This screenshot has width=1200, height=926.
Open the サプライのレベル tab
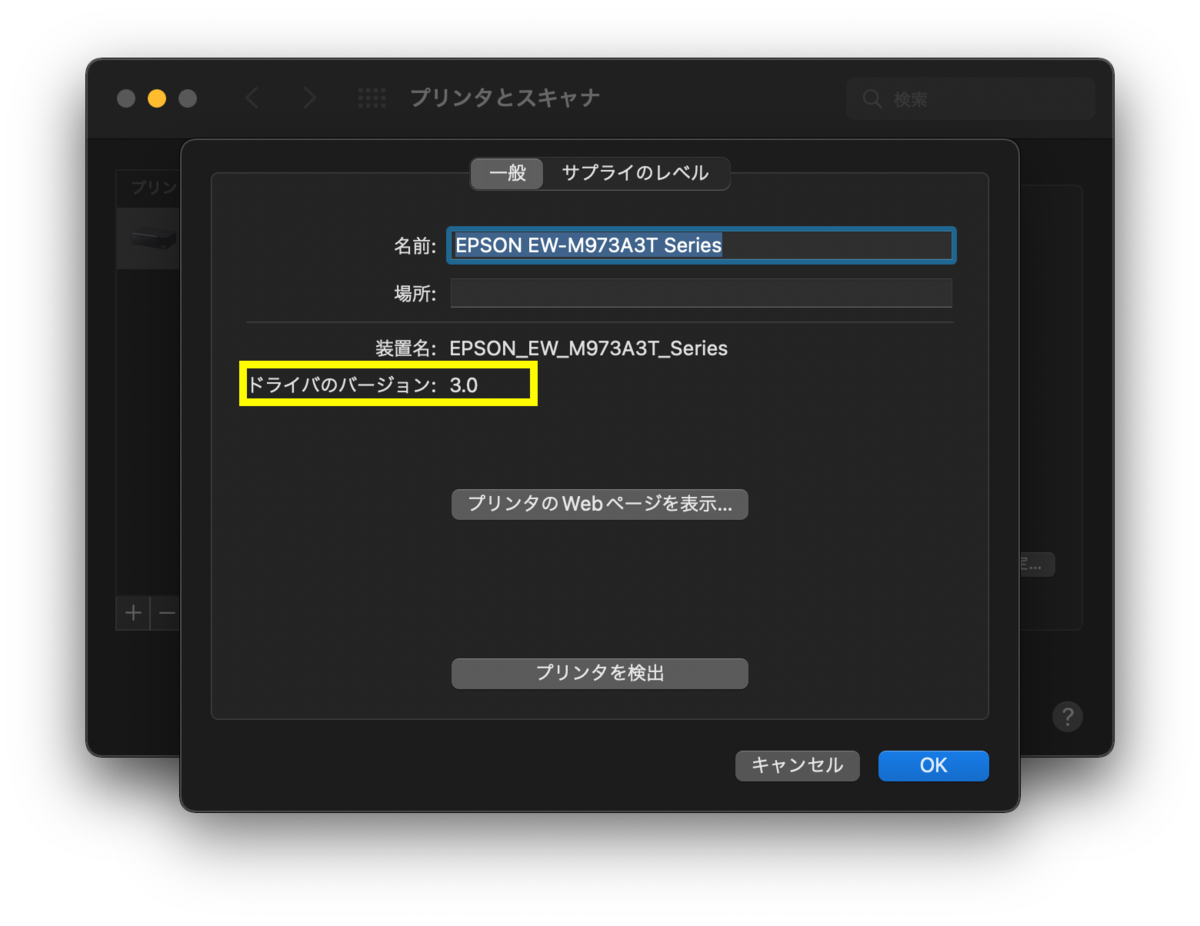(x=635, y=173)
